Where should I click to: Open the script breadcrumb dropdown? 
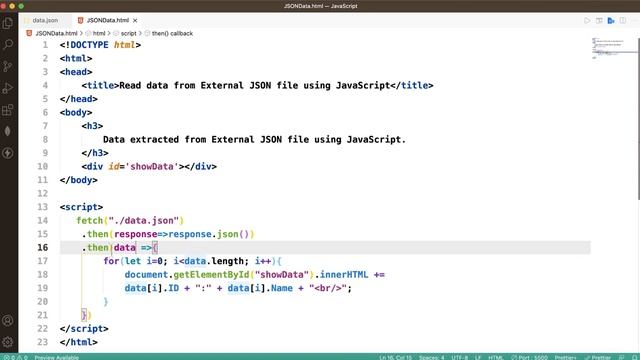[x=128, y=33]
